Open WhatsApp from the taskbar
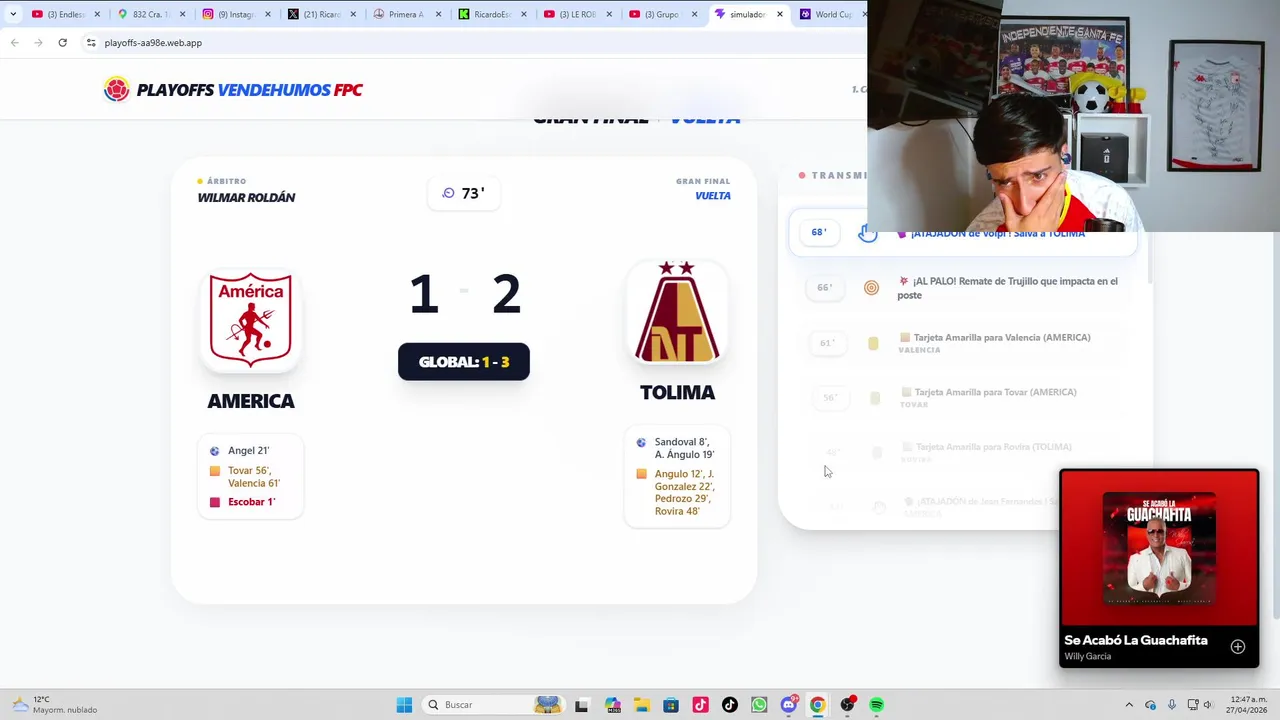The width and height of the screenshot is (1280, 720). 759,705
